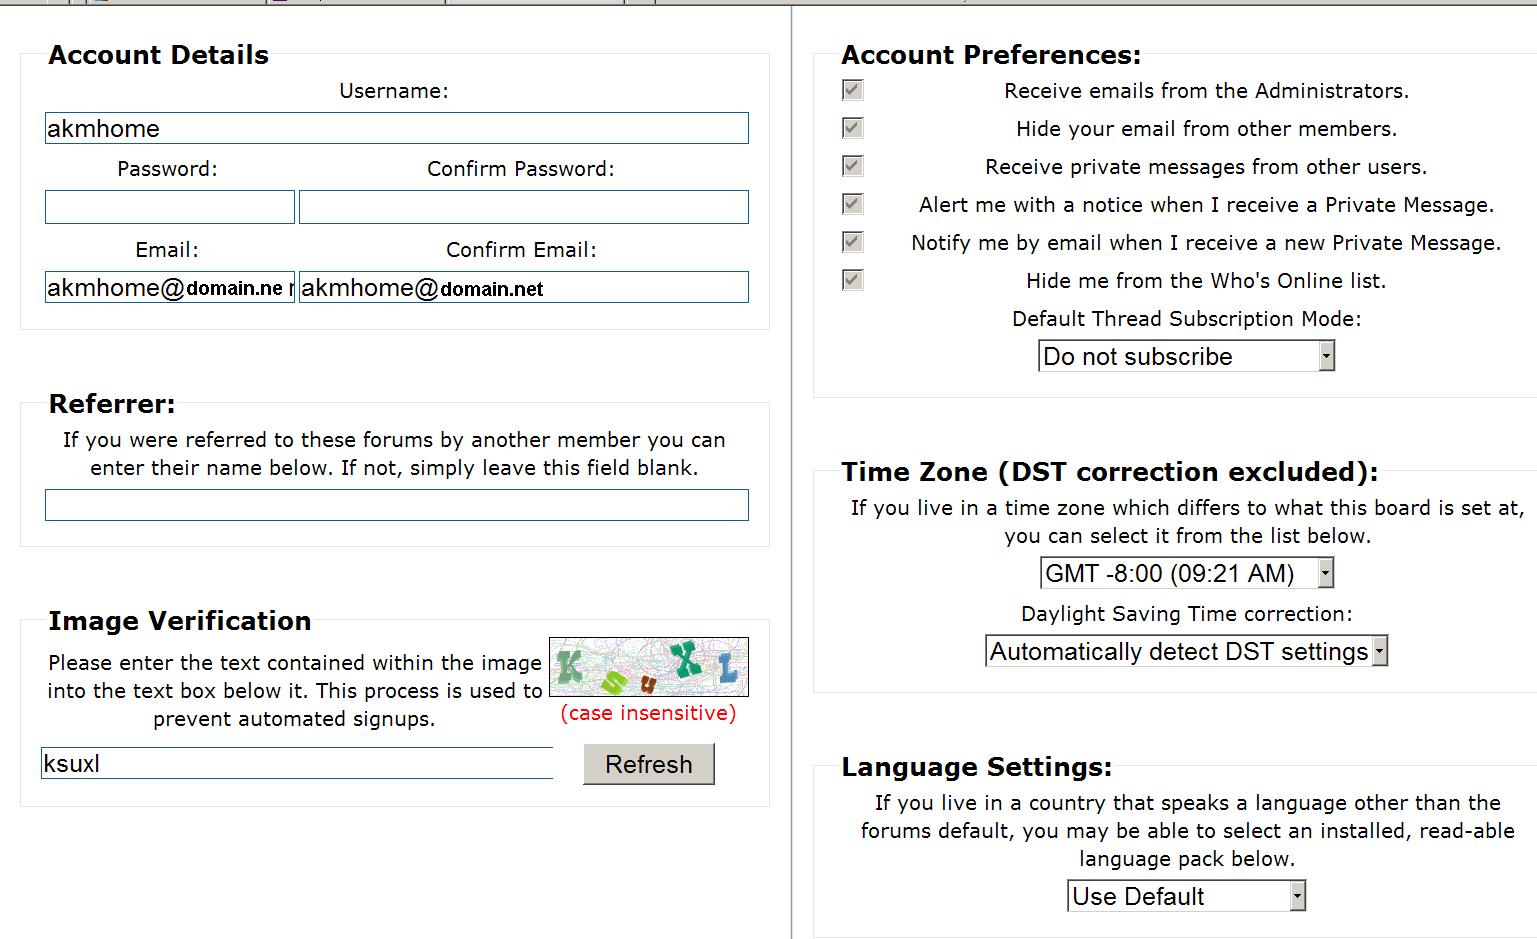Disable alert notice for received Private Message
Screen dimensions: 1537x939
pyautogui.click(x=853, y=205)
